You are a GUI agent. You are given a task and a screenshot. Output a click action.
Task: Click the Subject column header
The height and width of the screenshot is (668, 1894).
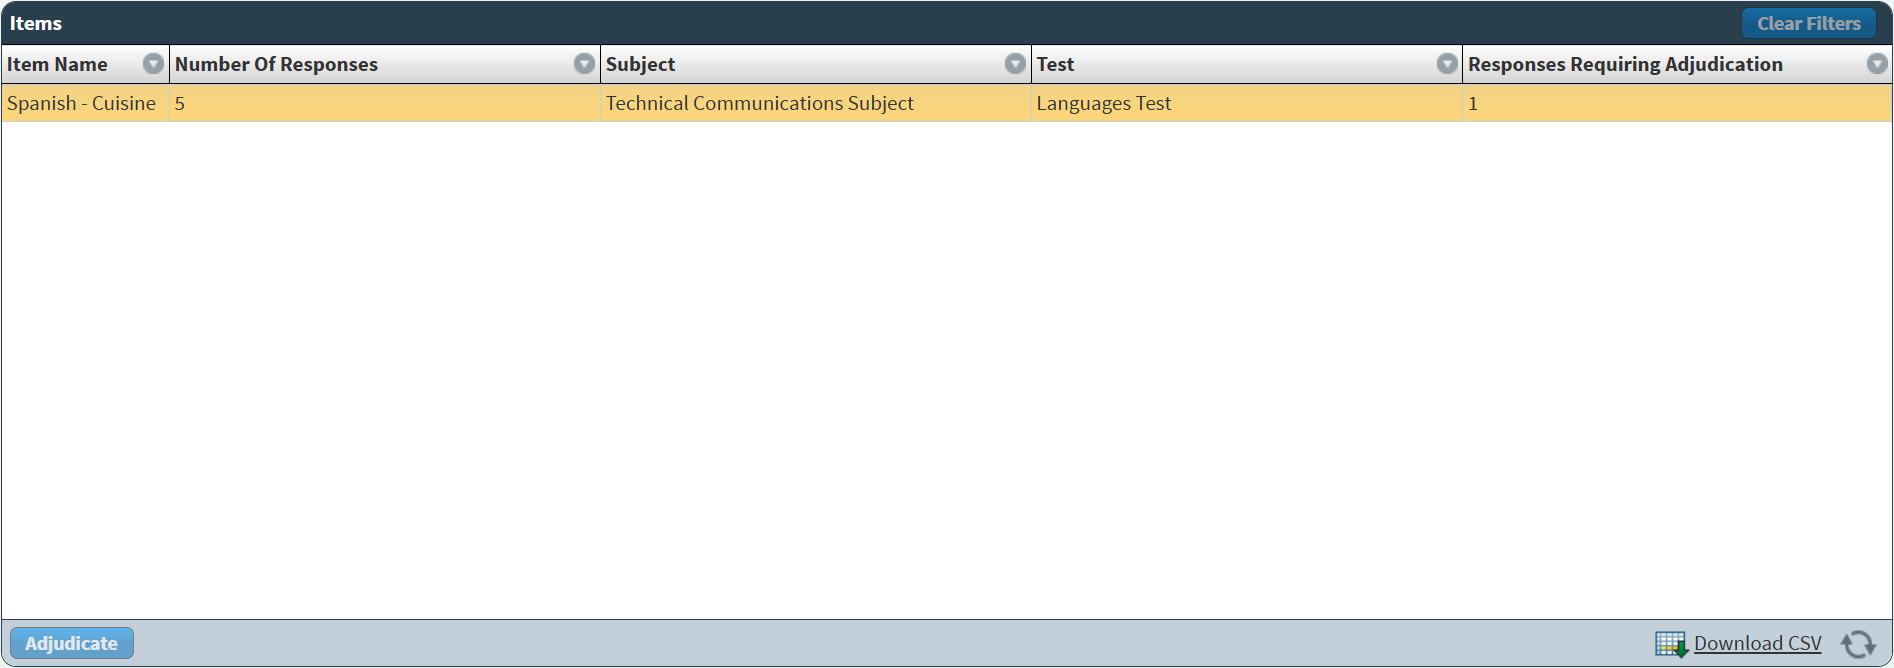point(641,64)
